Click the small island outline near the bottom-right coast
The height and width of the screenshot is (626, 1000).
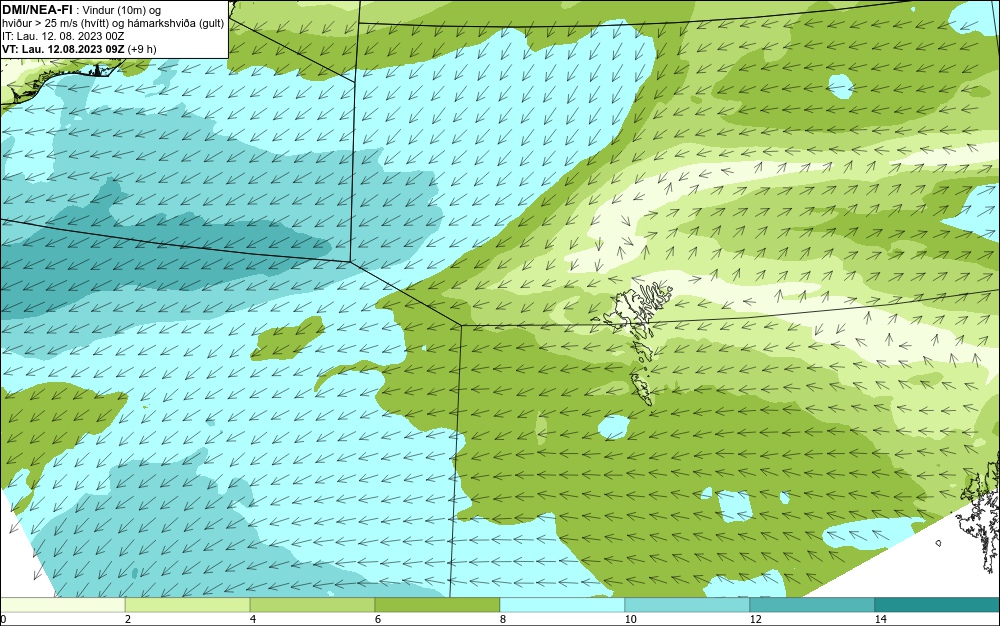pyautogui.click(x=939, y=543)
